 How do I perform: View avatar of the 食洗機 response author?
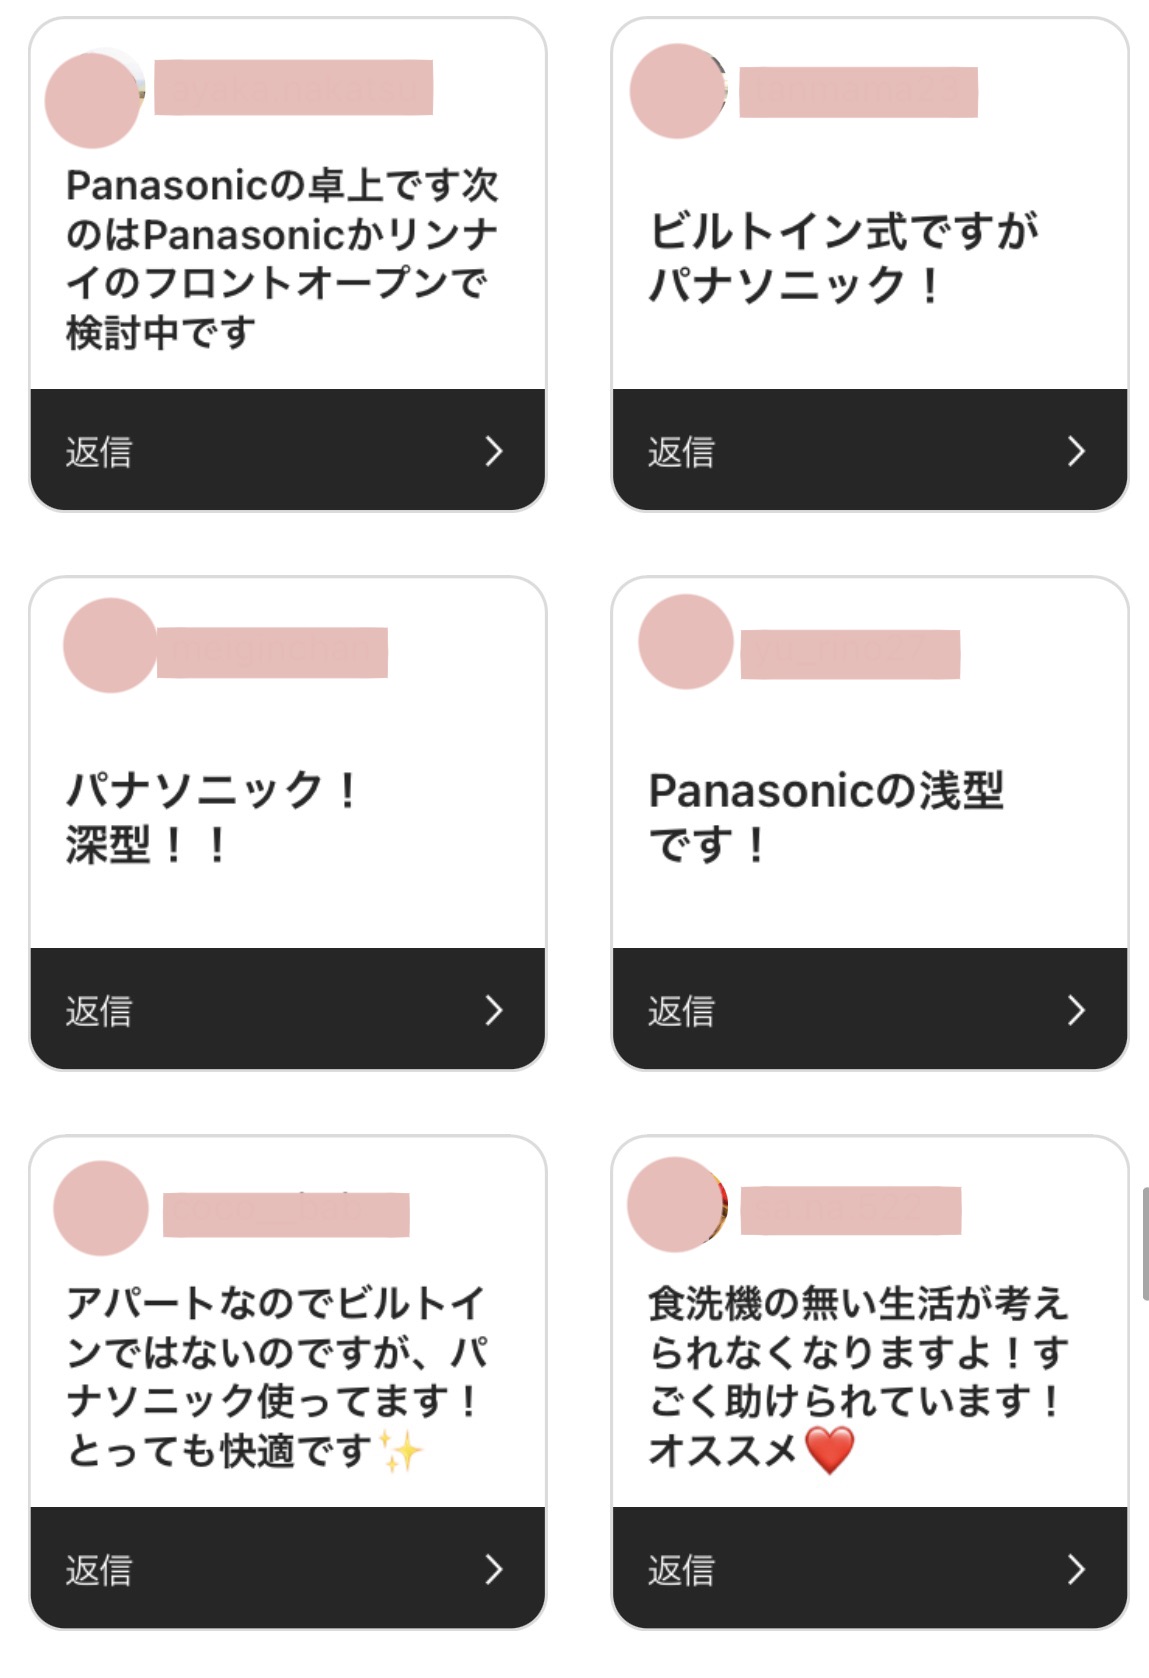click(676, 1204)
